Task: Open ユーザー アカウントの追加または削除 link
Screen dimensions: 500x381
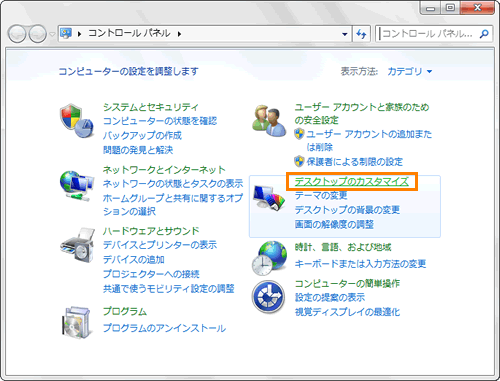Action: [x=369, y=140]
